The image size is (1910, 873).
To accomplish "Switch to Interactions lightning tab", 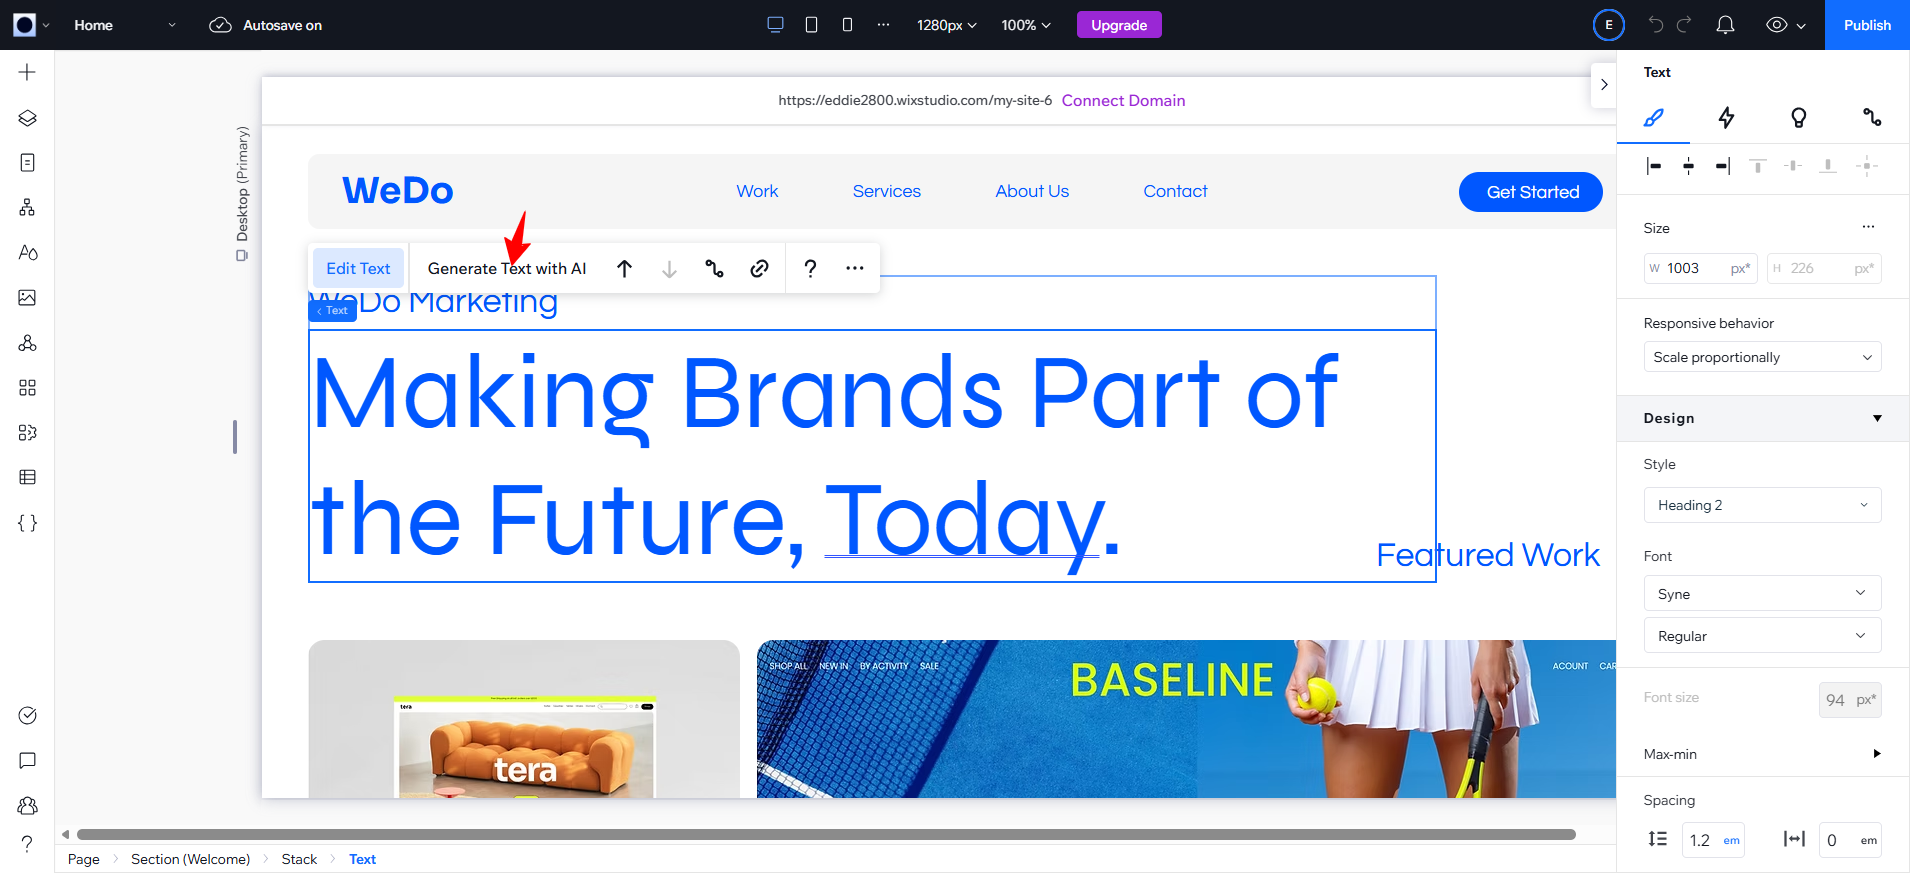I will (1726, 118).
